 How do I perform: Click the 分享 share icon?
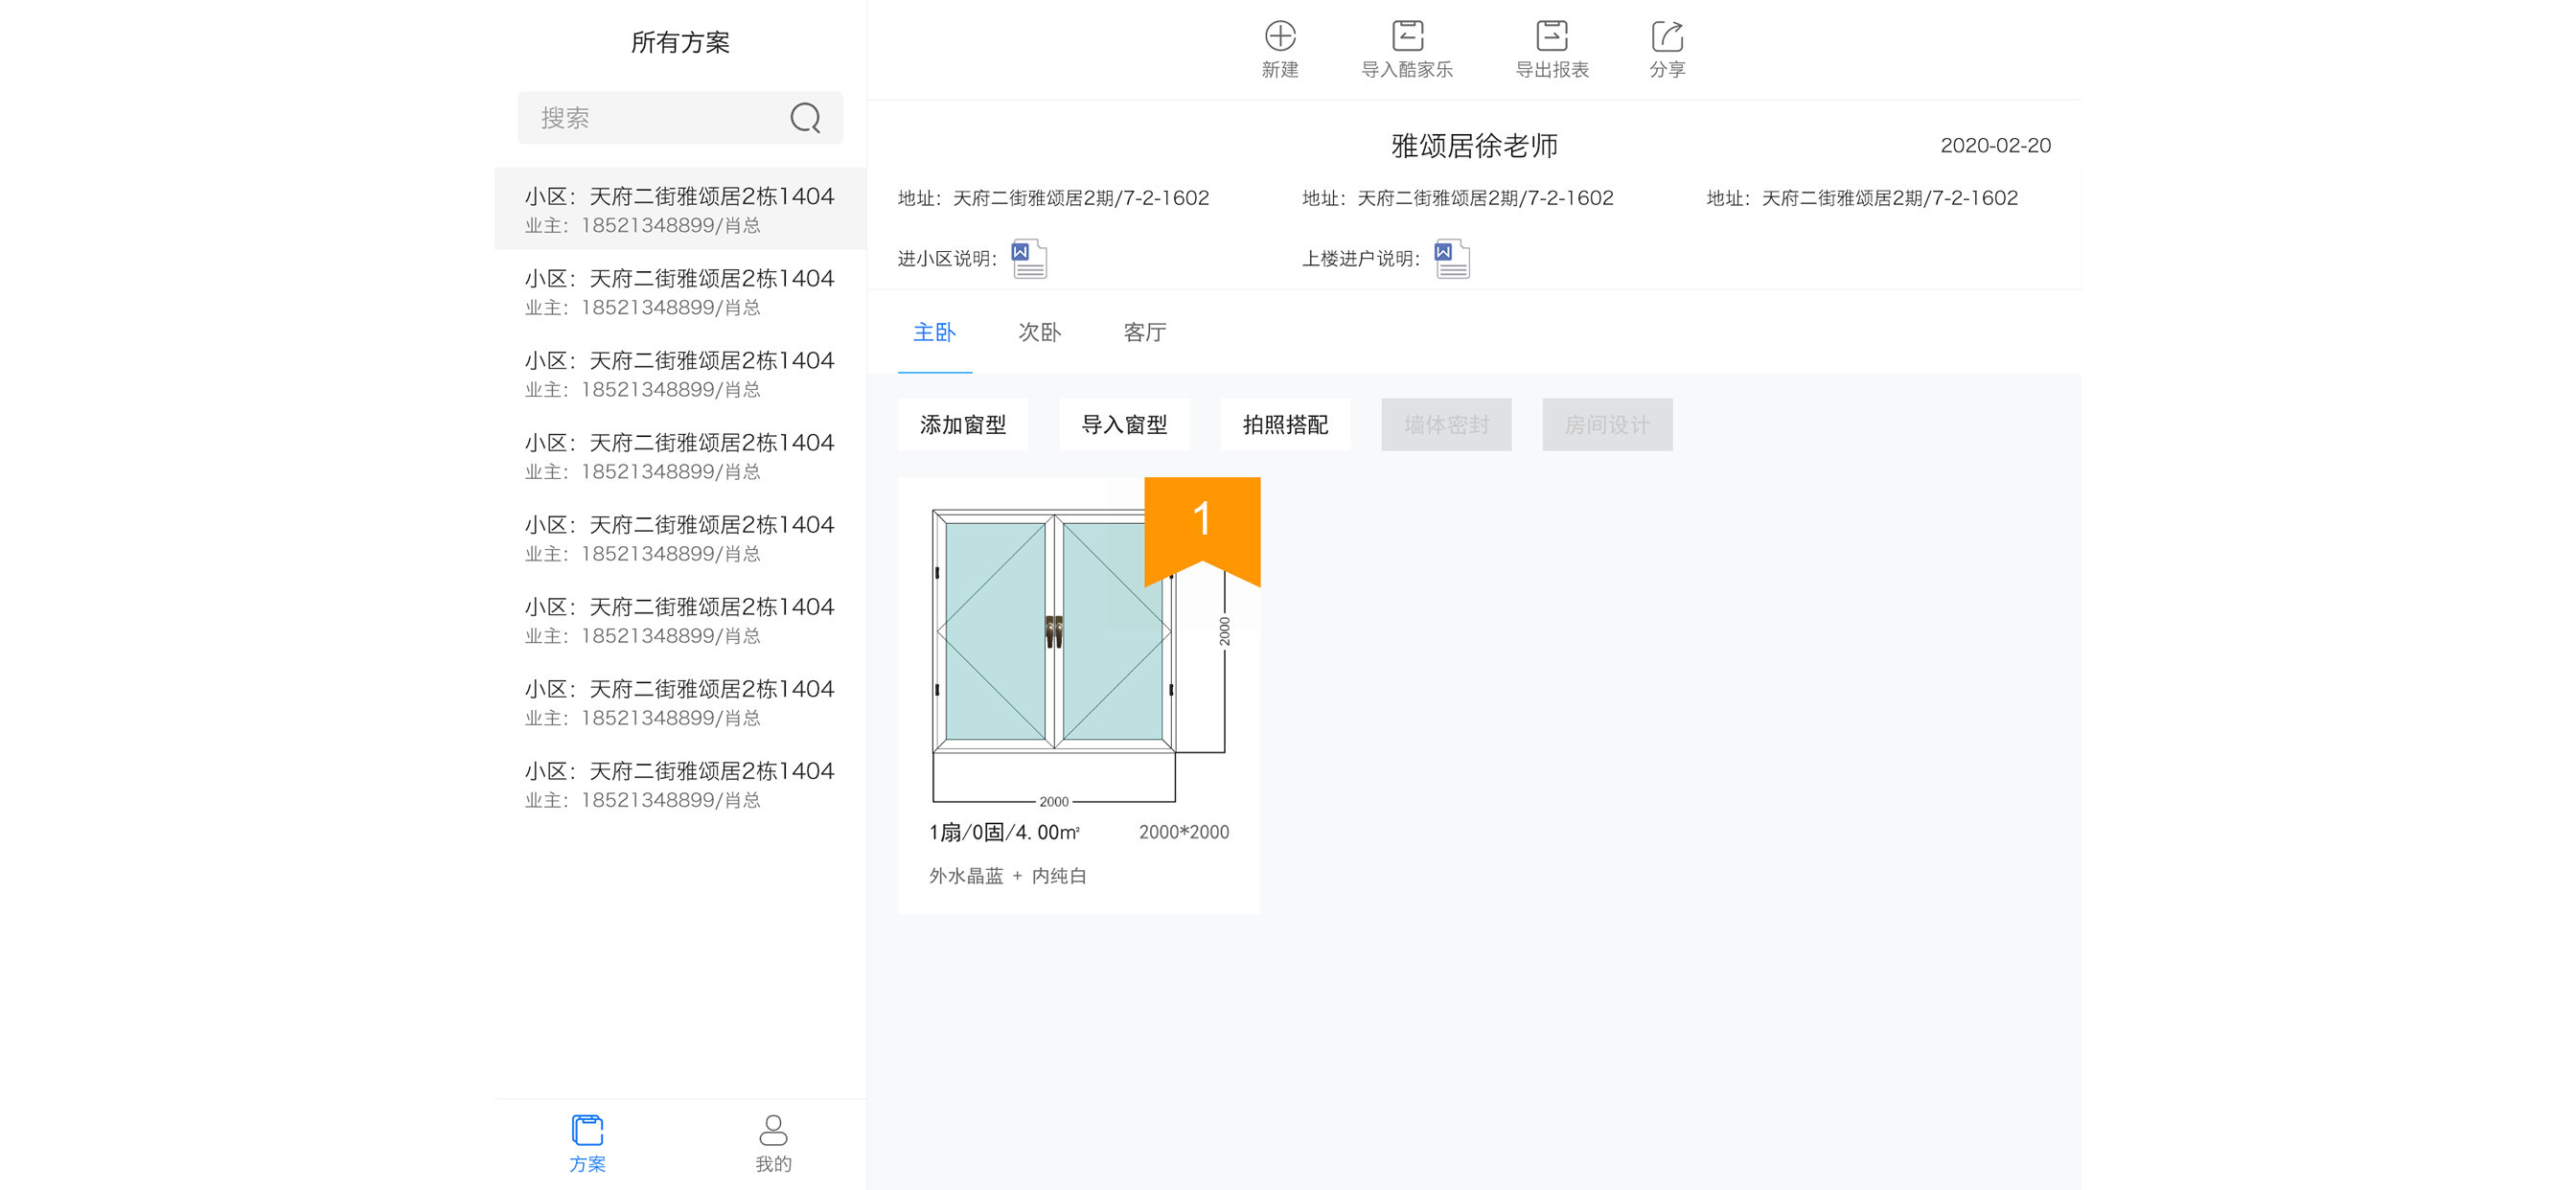pos(1667,37)
